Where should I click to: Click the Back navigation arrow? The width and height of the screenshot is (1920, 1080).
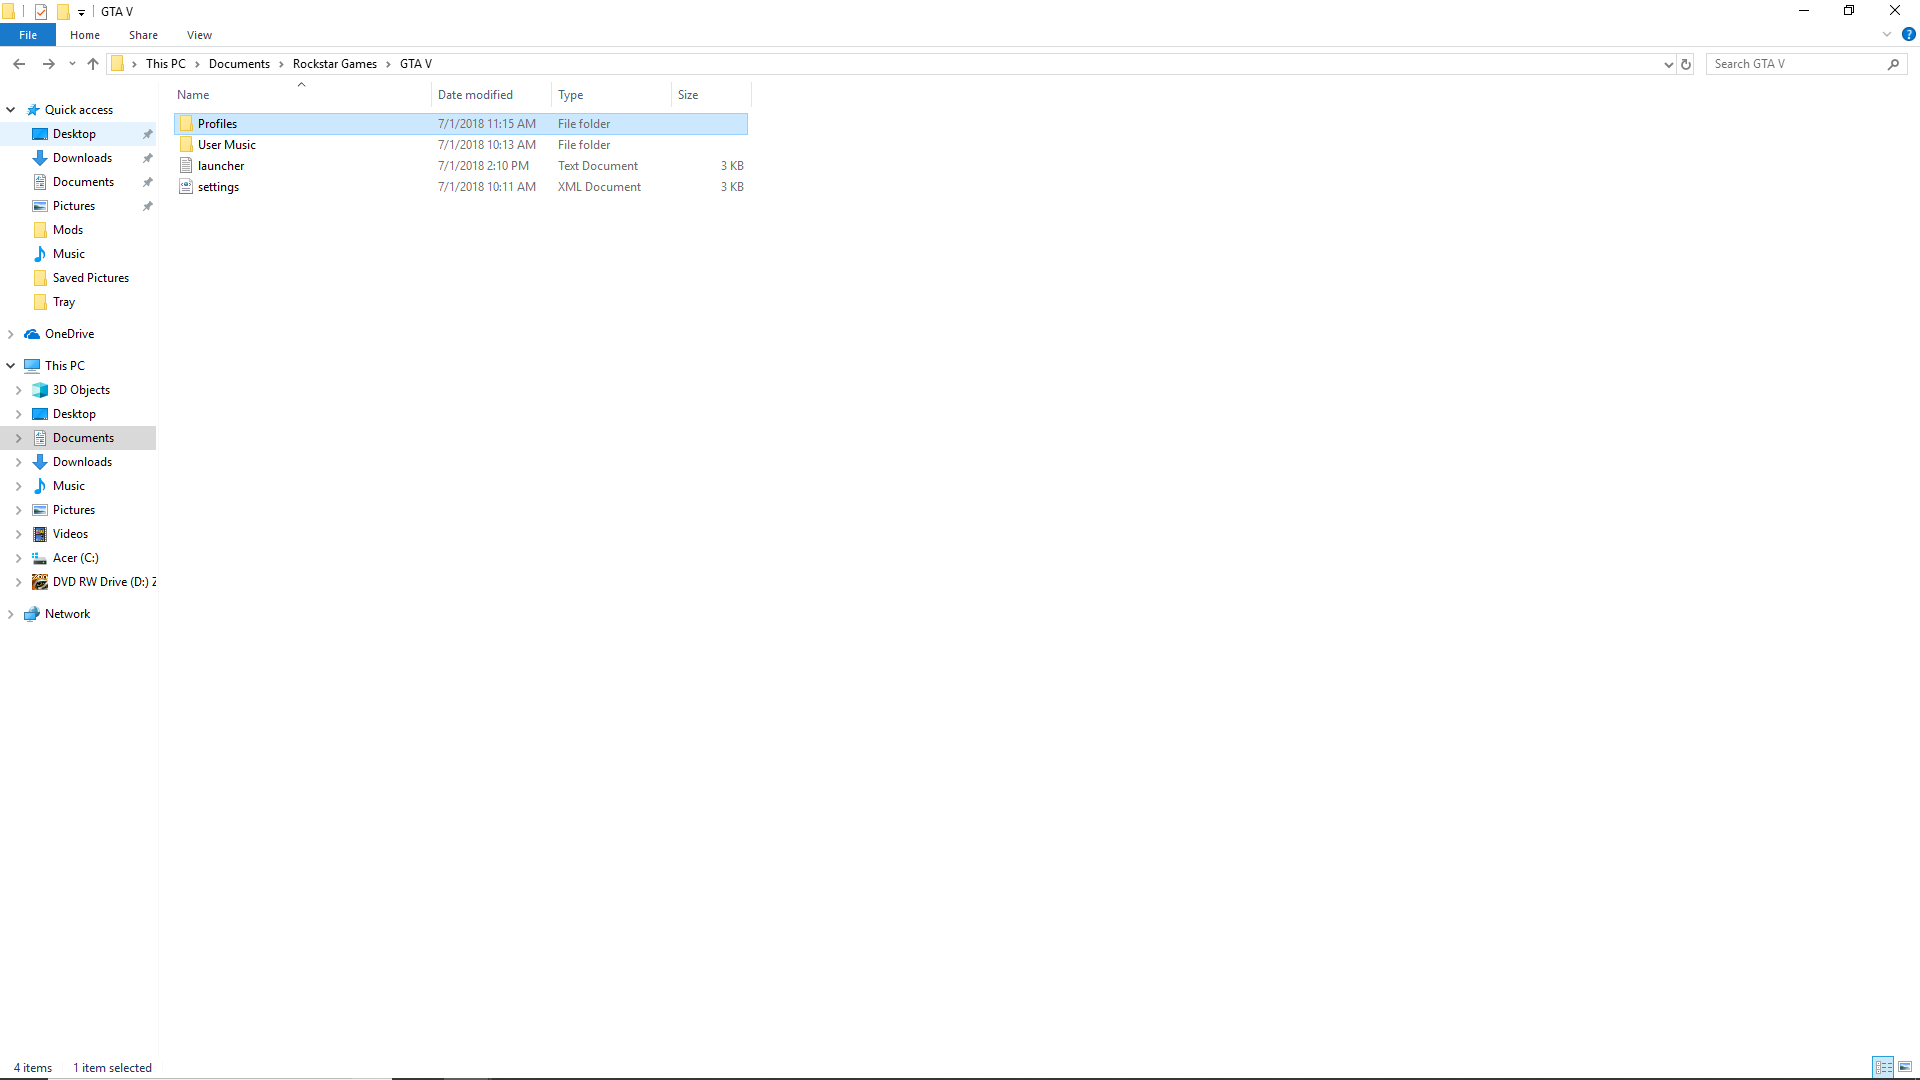pyautogui.click(x=19, y=64)
